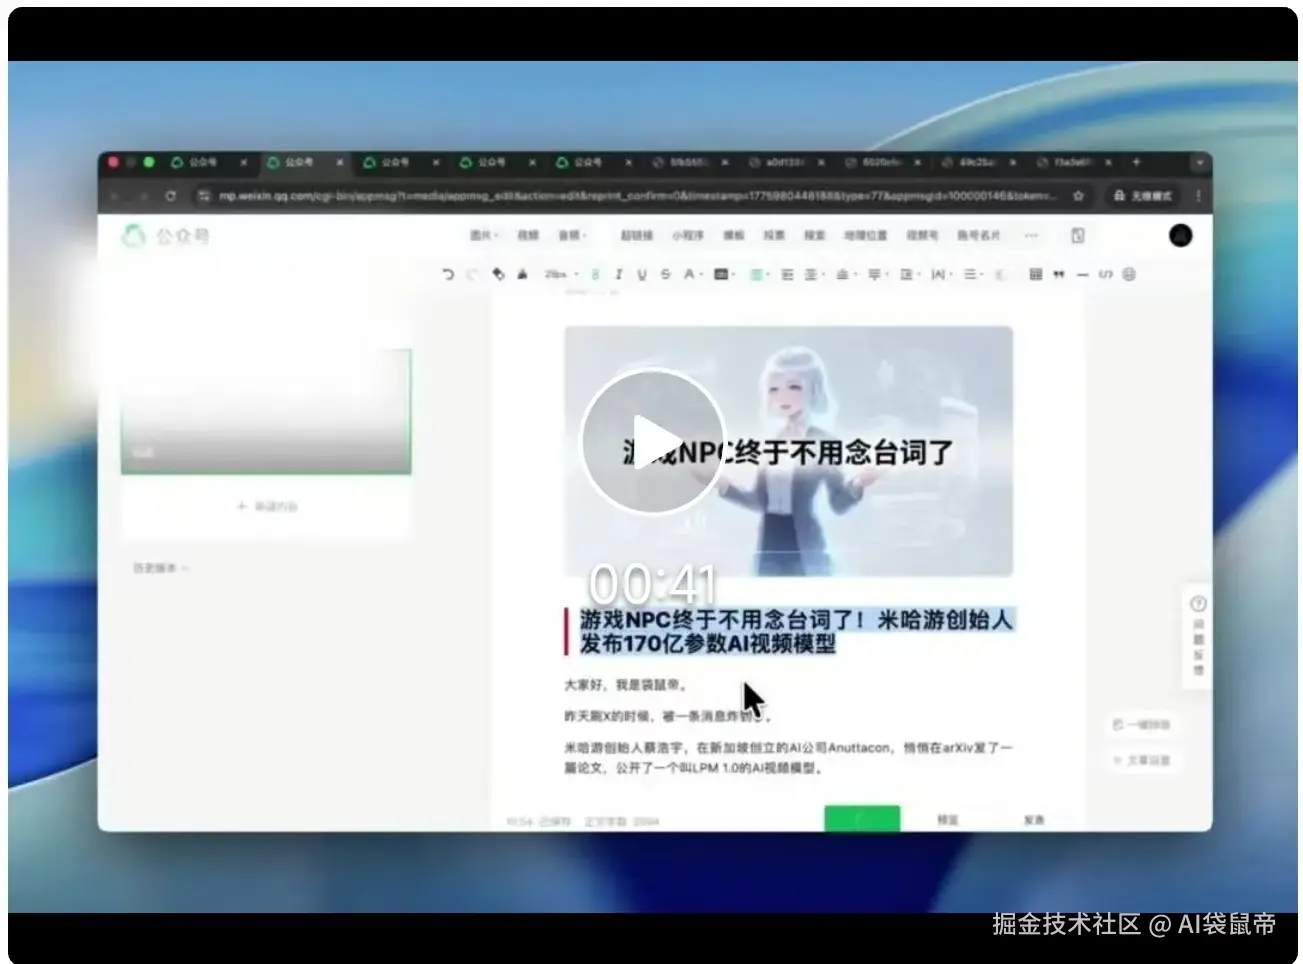Show more insert options via the ellipsis

point(1031,236)
